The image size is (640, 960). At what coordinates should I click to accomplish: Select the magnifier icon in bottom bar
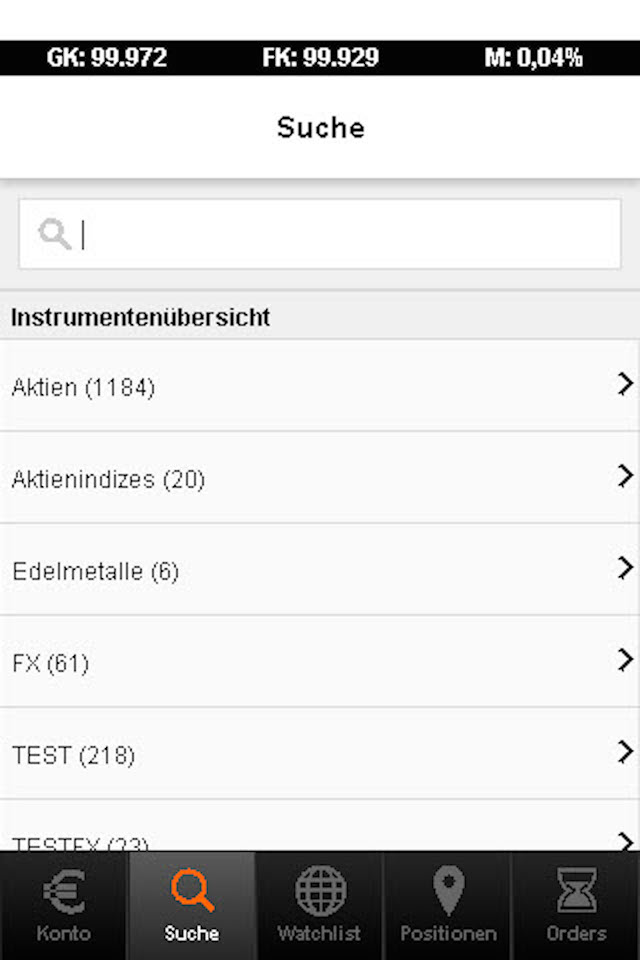(x=192, y=890)
